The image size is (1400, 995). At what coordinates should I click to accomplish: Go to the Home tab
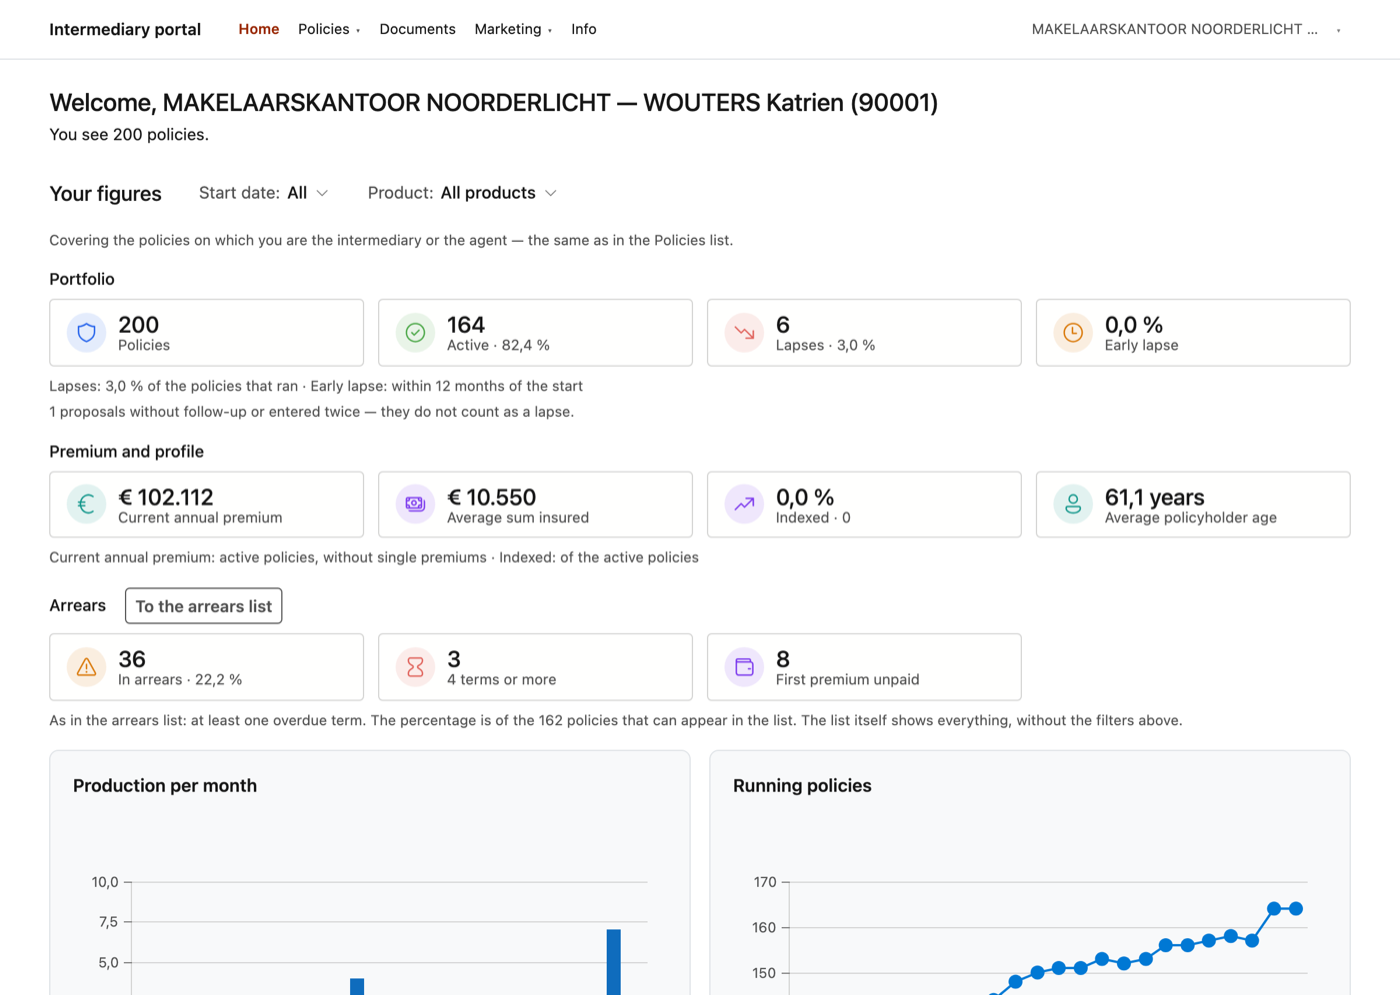point(259,29)
